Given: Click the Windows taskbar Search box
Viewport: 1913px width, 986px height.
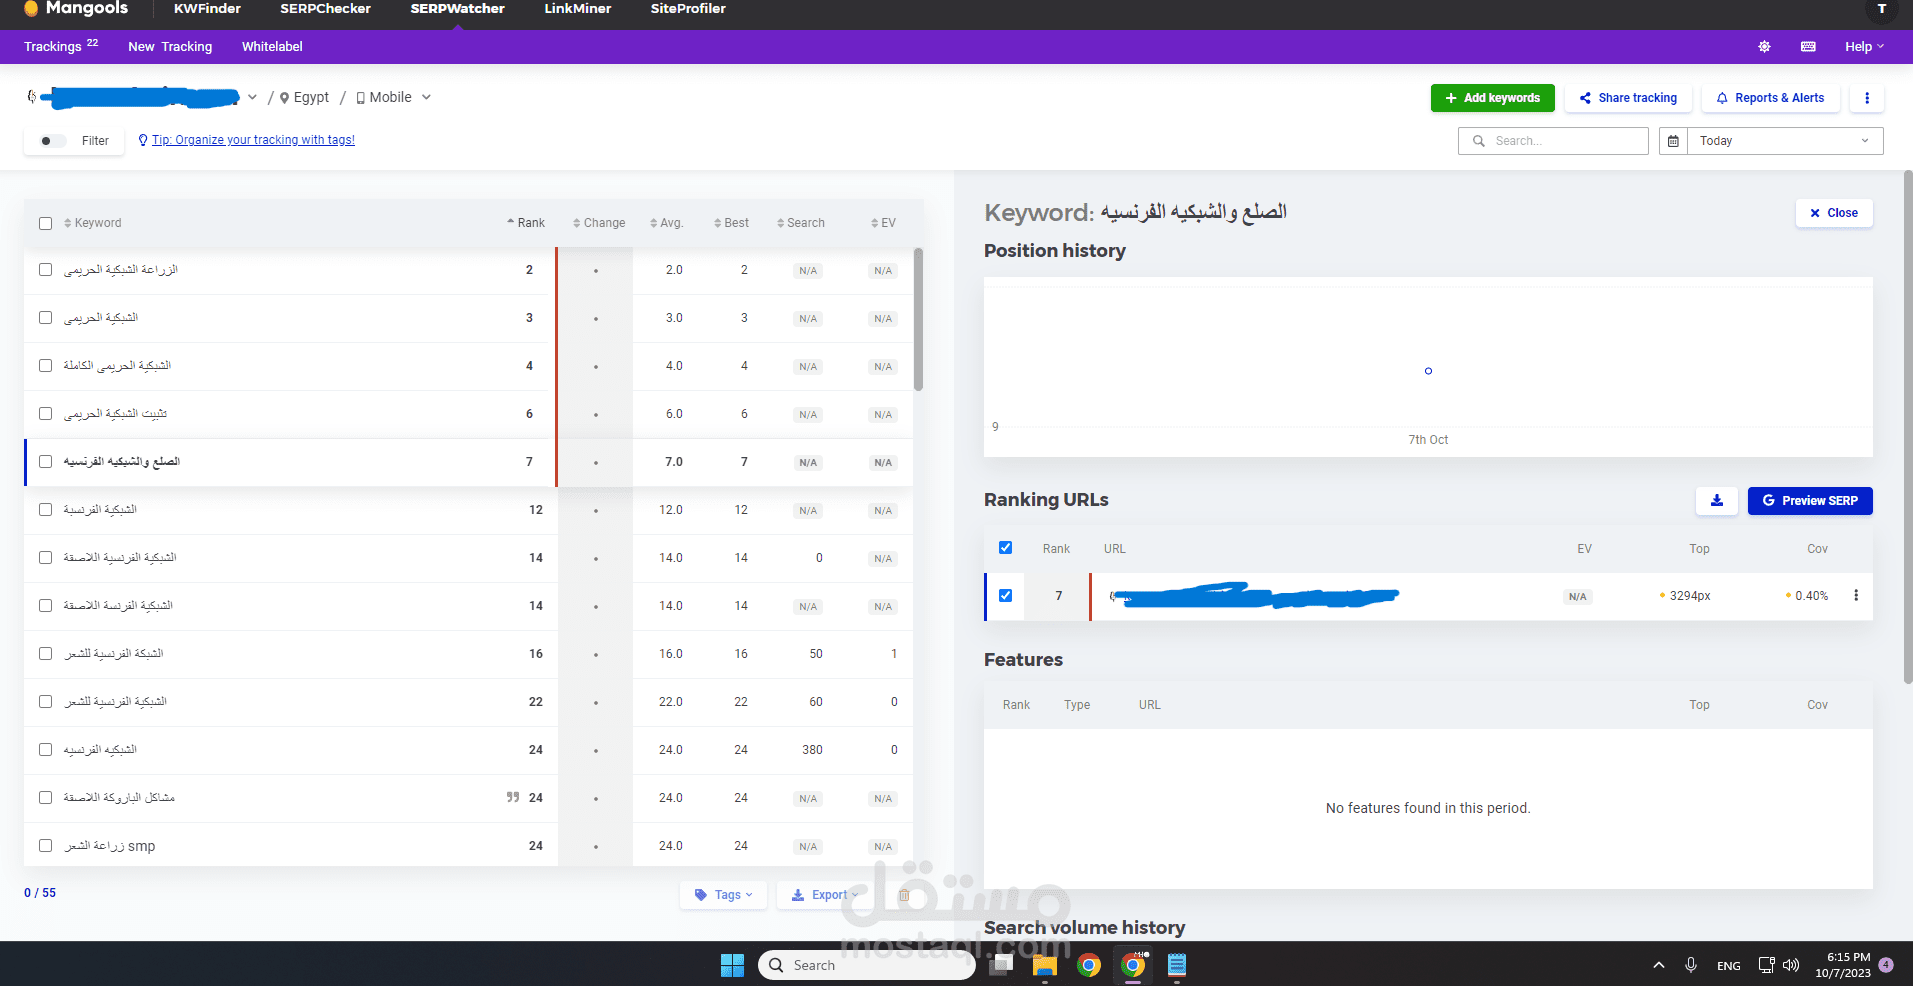Looking at the screenshot, I should (x=866, y=965).
